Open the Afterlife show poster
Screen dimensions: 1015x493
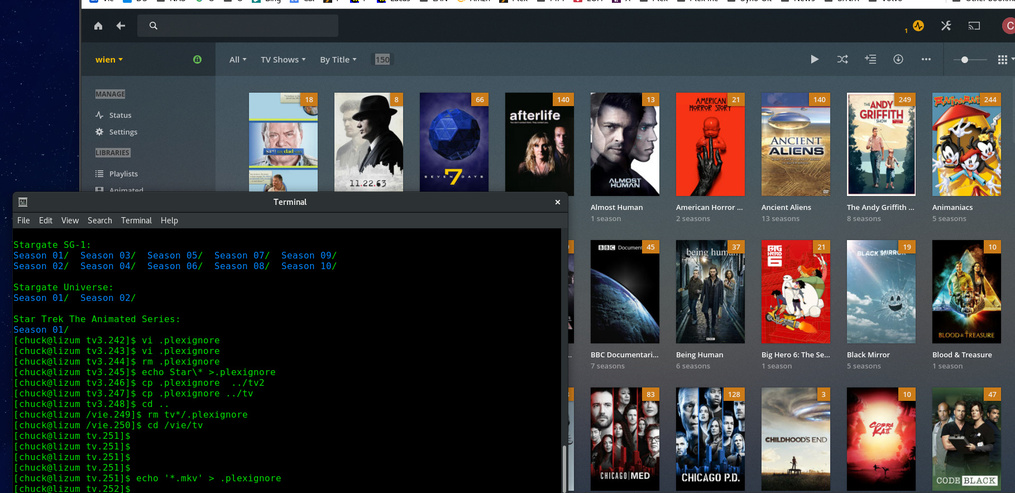tap(539, 144)
